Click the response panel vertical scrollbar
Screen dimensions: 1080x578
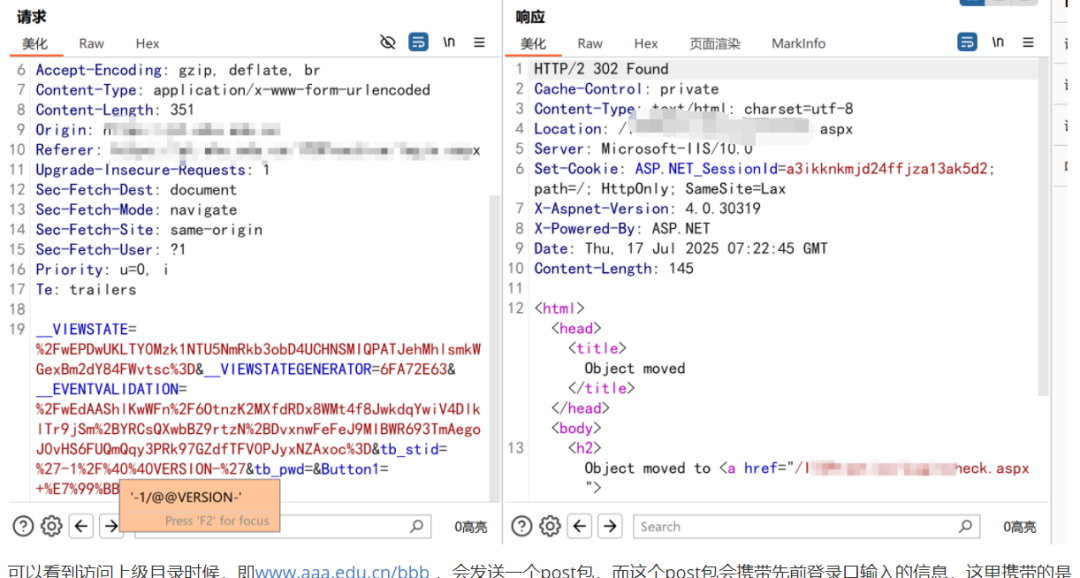click(x=1042, y=227)
